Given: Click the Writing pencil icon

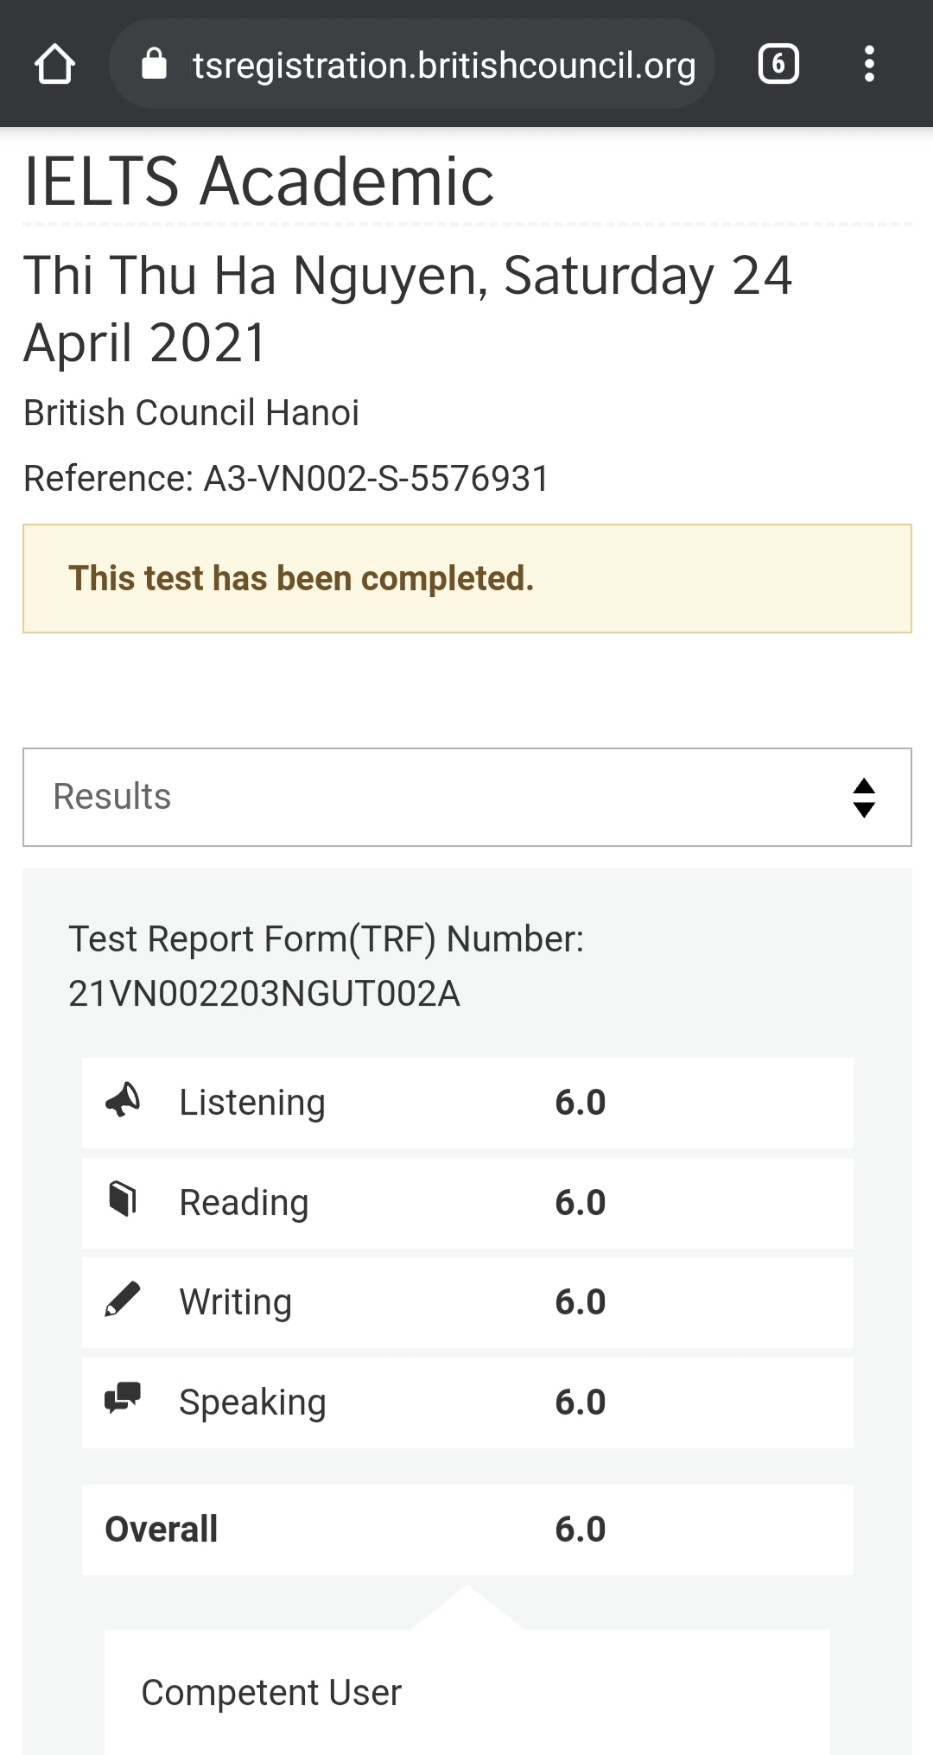Looking at the screenshot, I should [x=123, y=1300].
